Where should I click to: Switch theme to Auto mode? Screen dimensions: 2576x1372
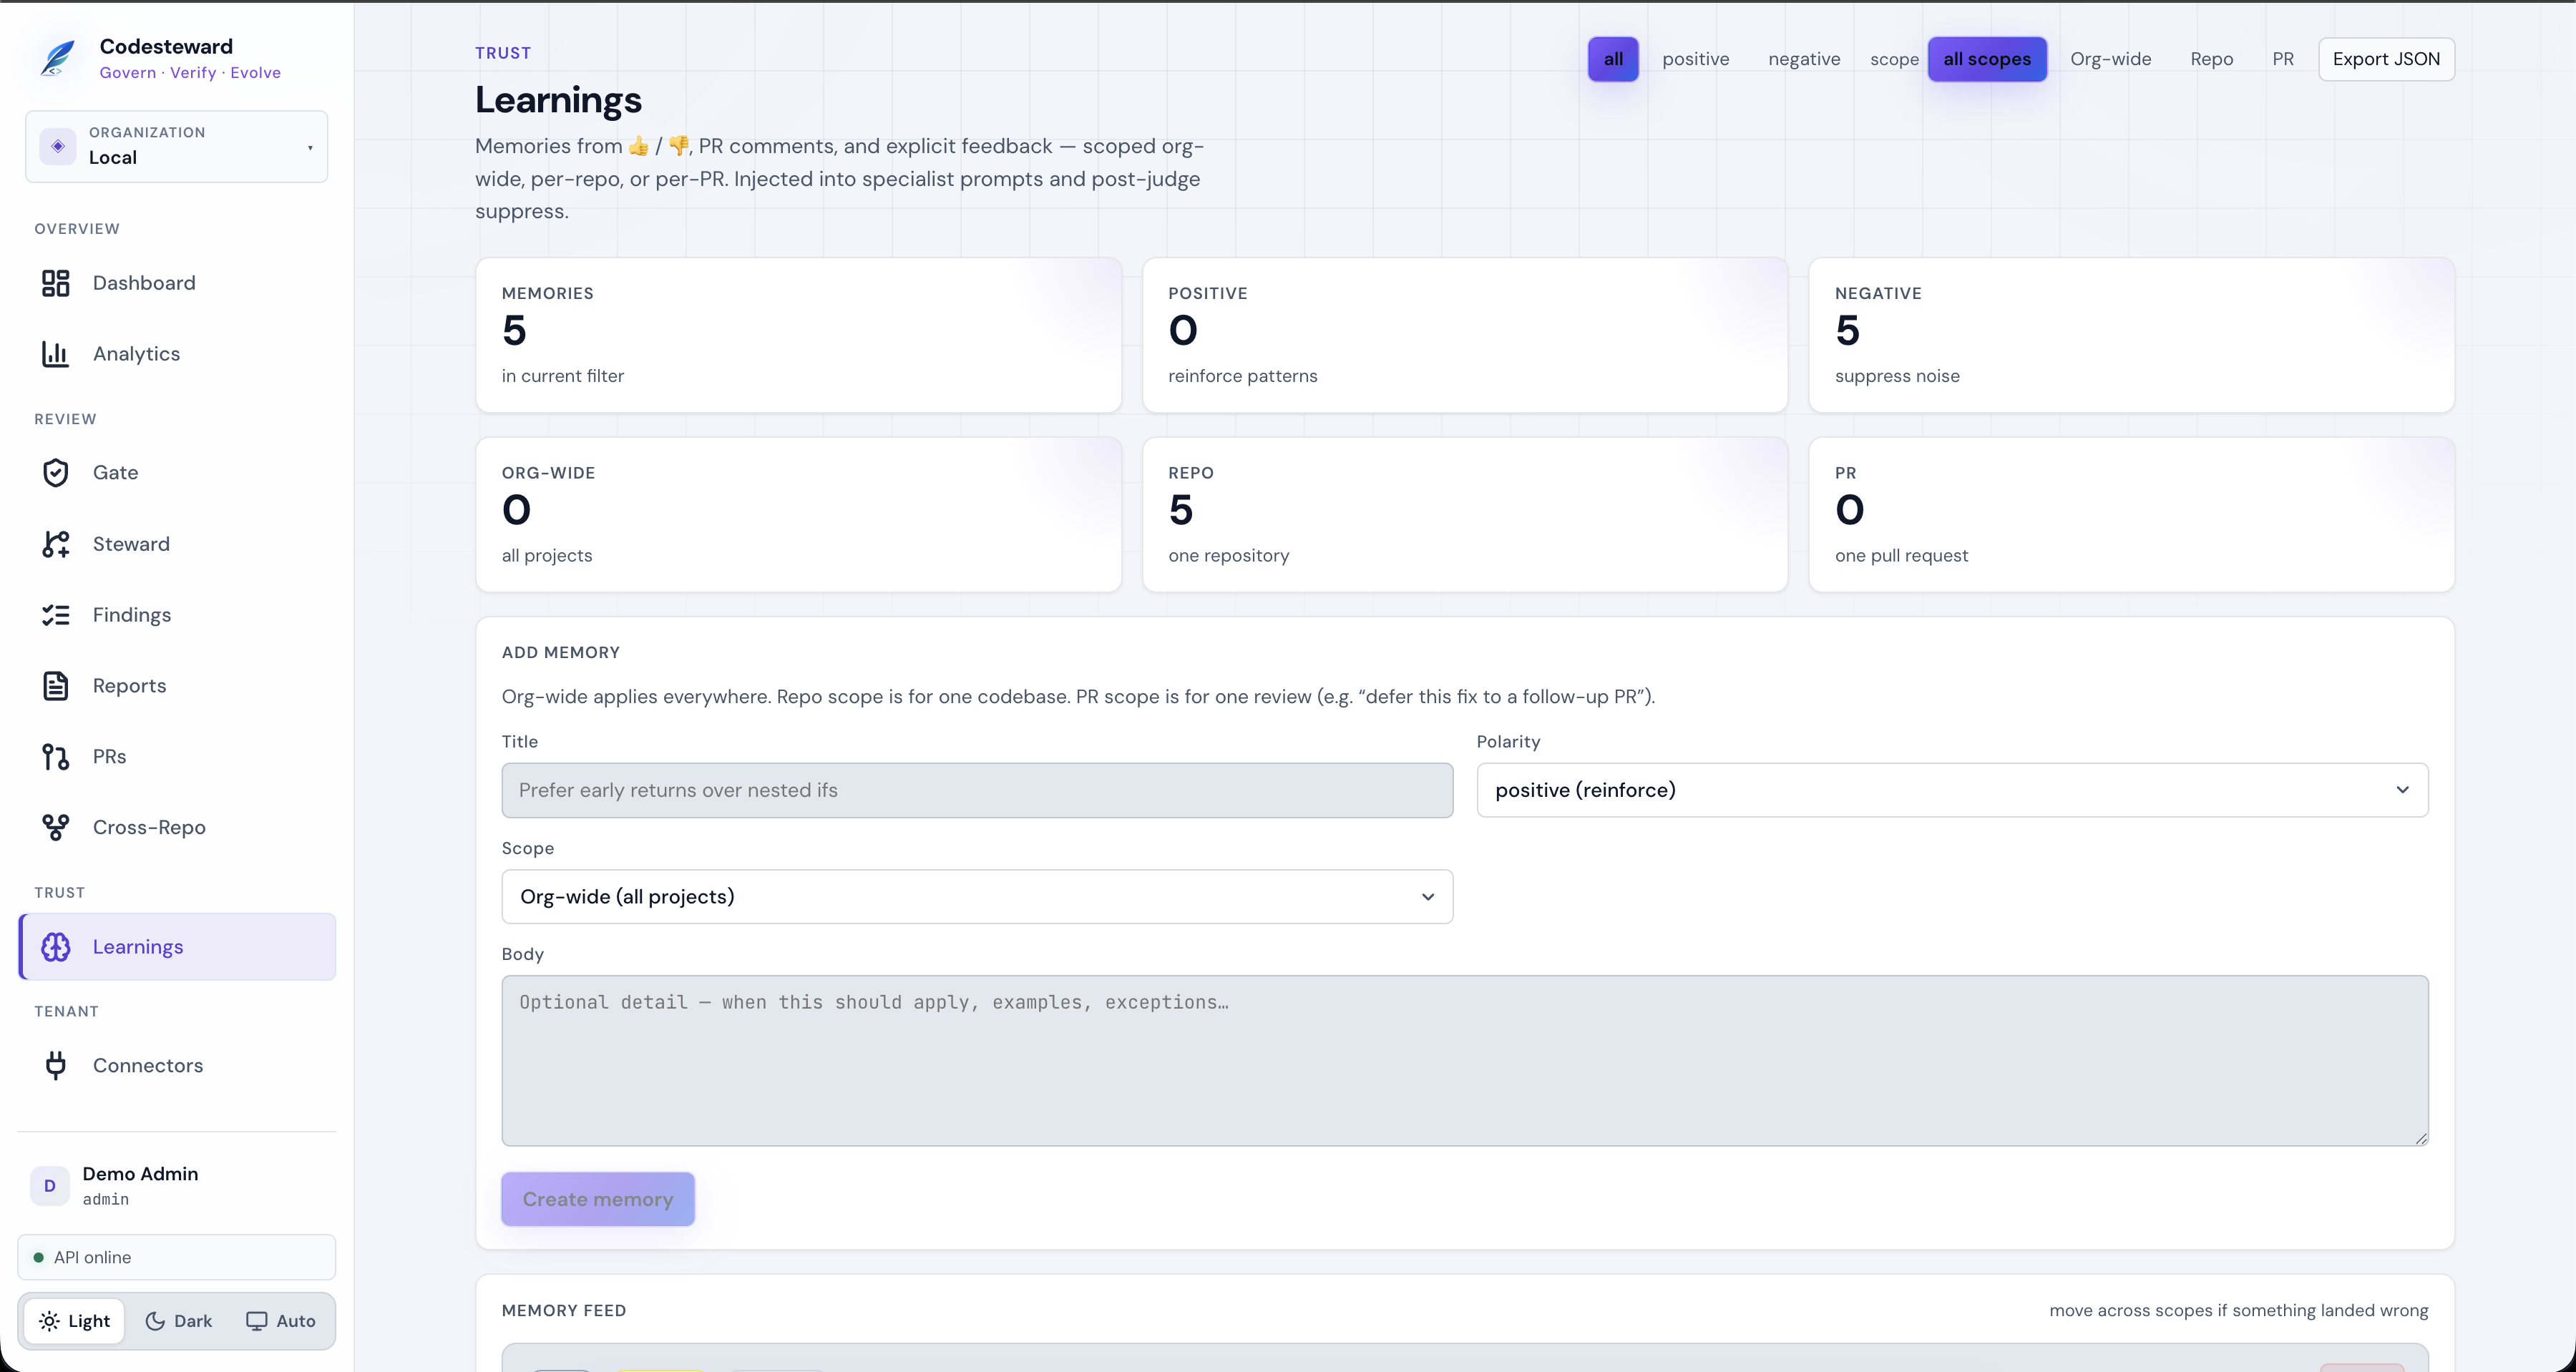point(281,1321)
